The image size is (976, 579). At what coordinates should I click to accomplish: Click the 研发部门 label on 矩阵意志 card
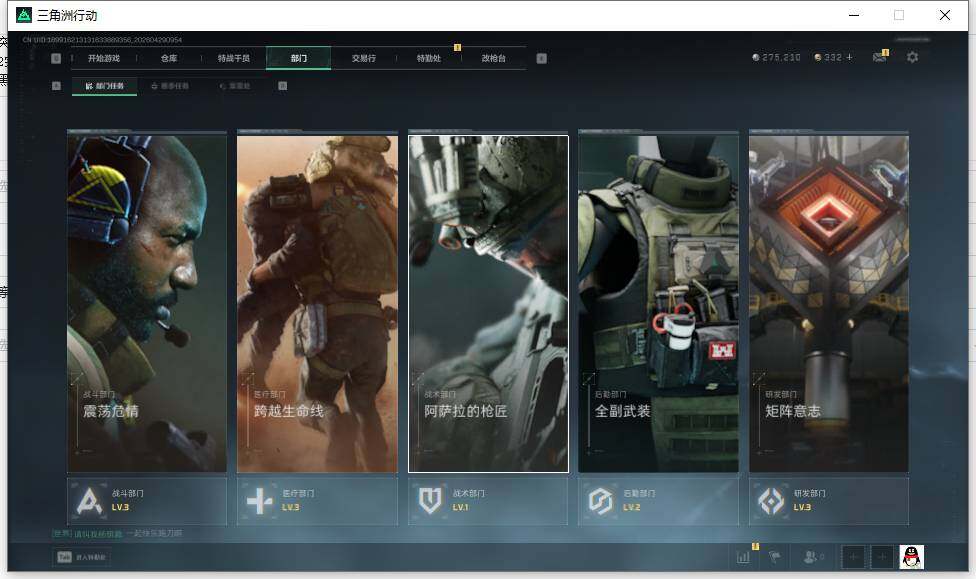pos(781,394)
